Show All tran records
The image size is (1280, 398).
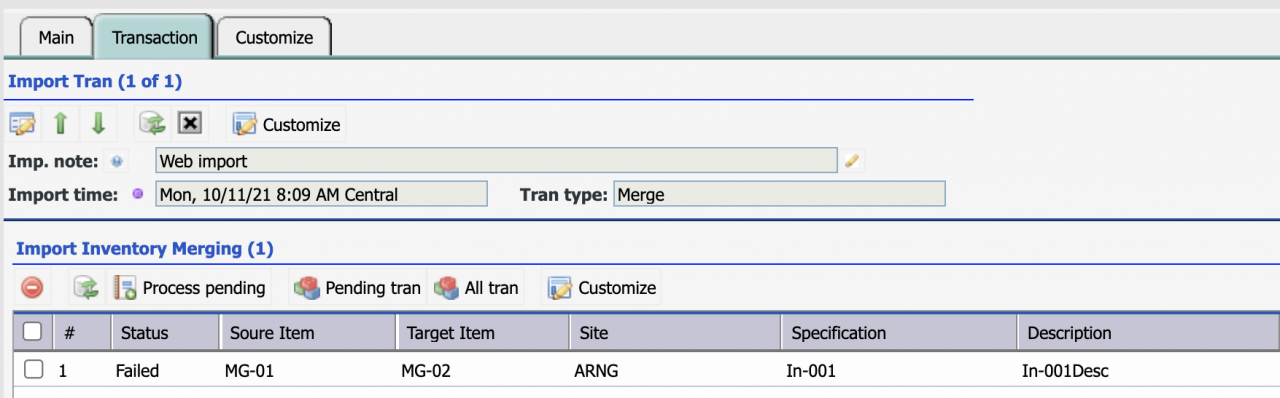(476, 288)
